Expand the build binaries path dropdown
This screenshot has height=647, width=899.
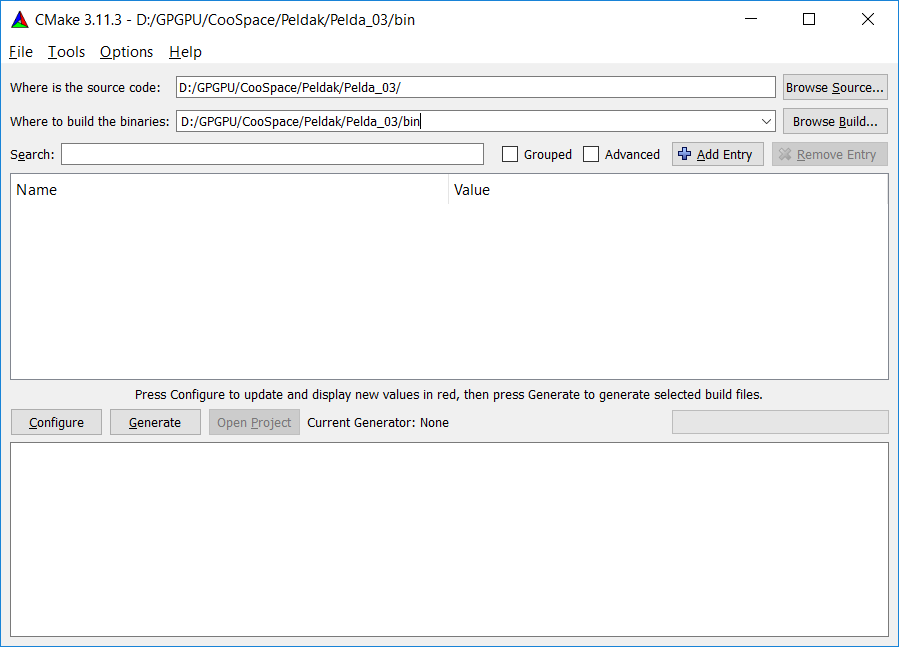[766, 121]
